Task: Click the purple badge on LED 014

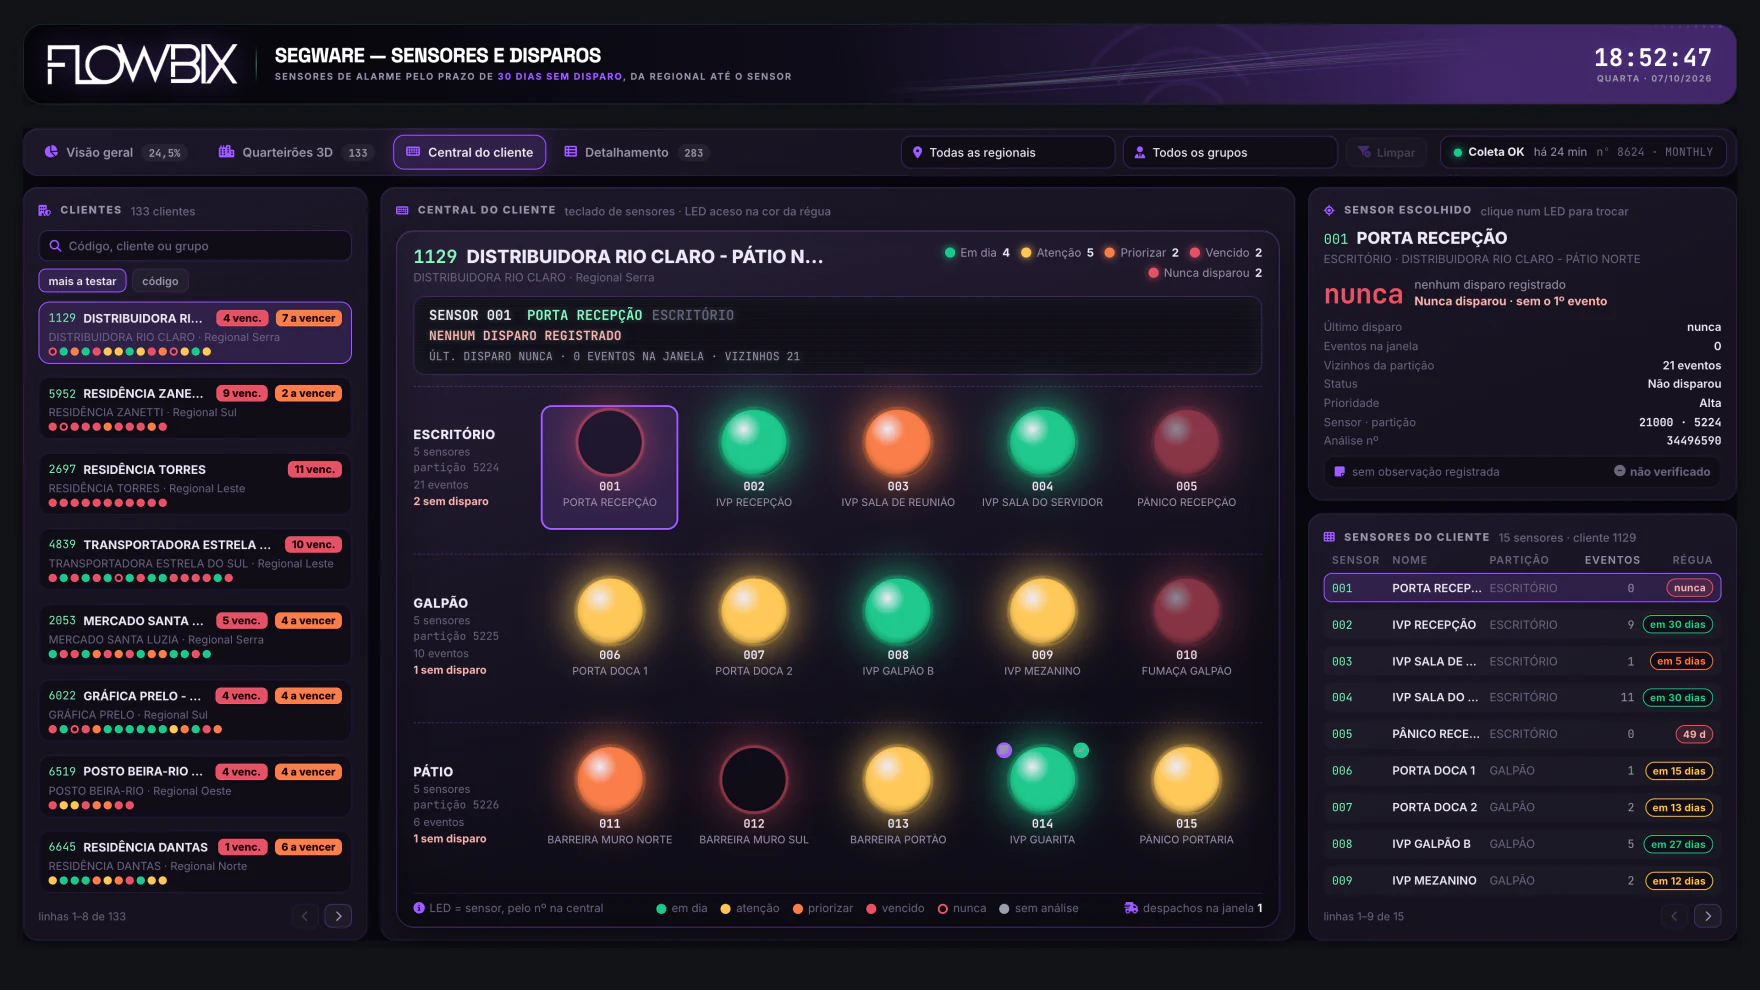Action: coord(1004,750)
